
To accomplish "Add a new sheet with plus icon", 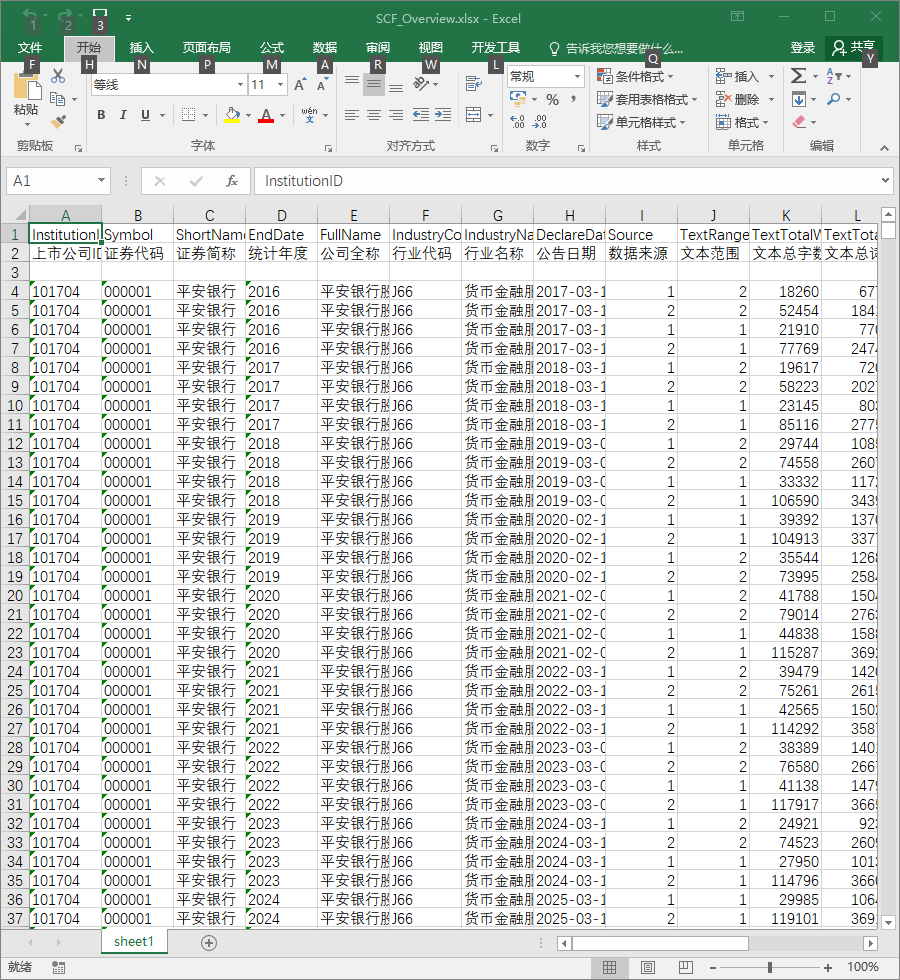I will coord(209,942).
